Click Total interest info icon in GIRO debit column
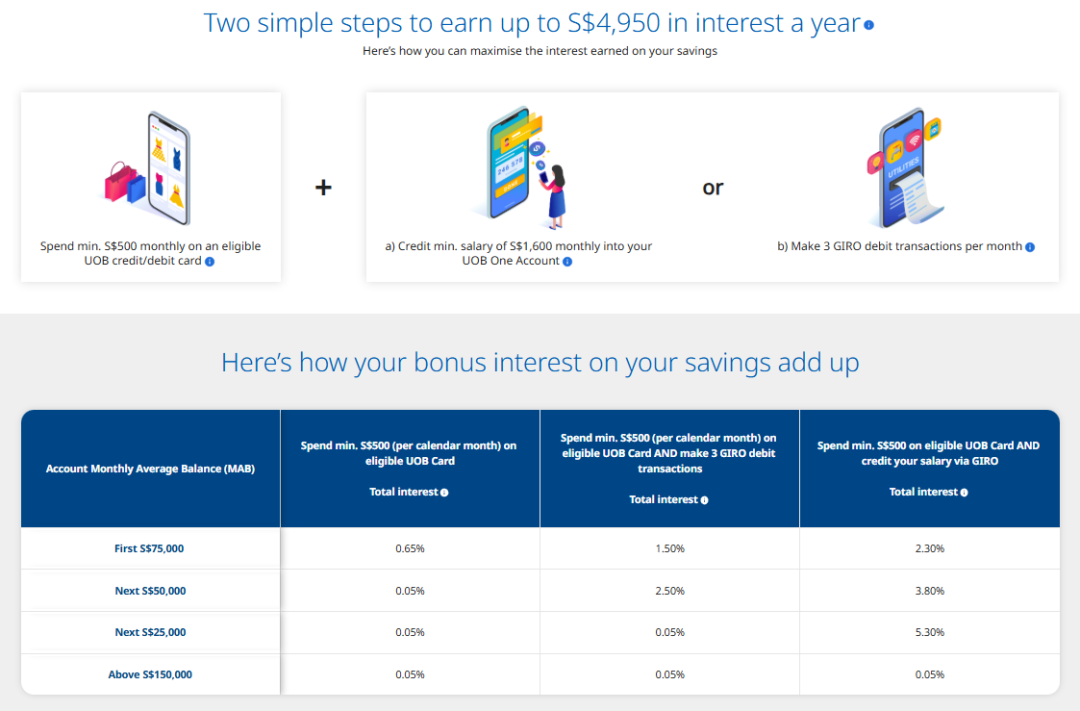The image size is (1080, 711). click(x=704, y=500)
